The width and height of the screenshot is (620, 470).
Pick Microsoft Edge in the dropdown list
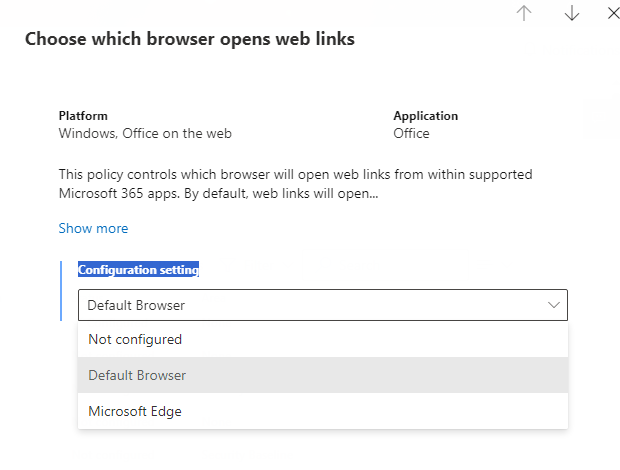coord(135,411)
